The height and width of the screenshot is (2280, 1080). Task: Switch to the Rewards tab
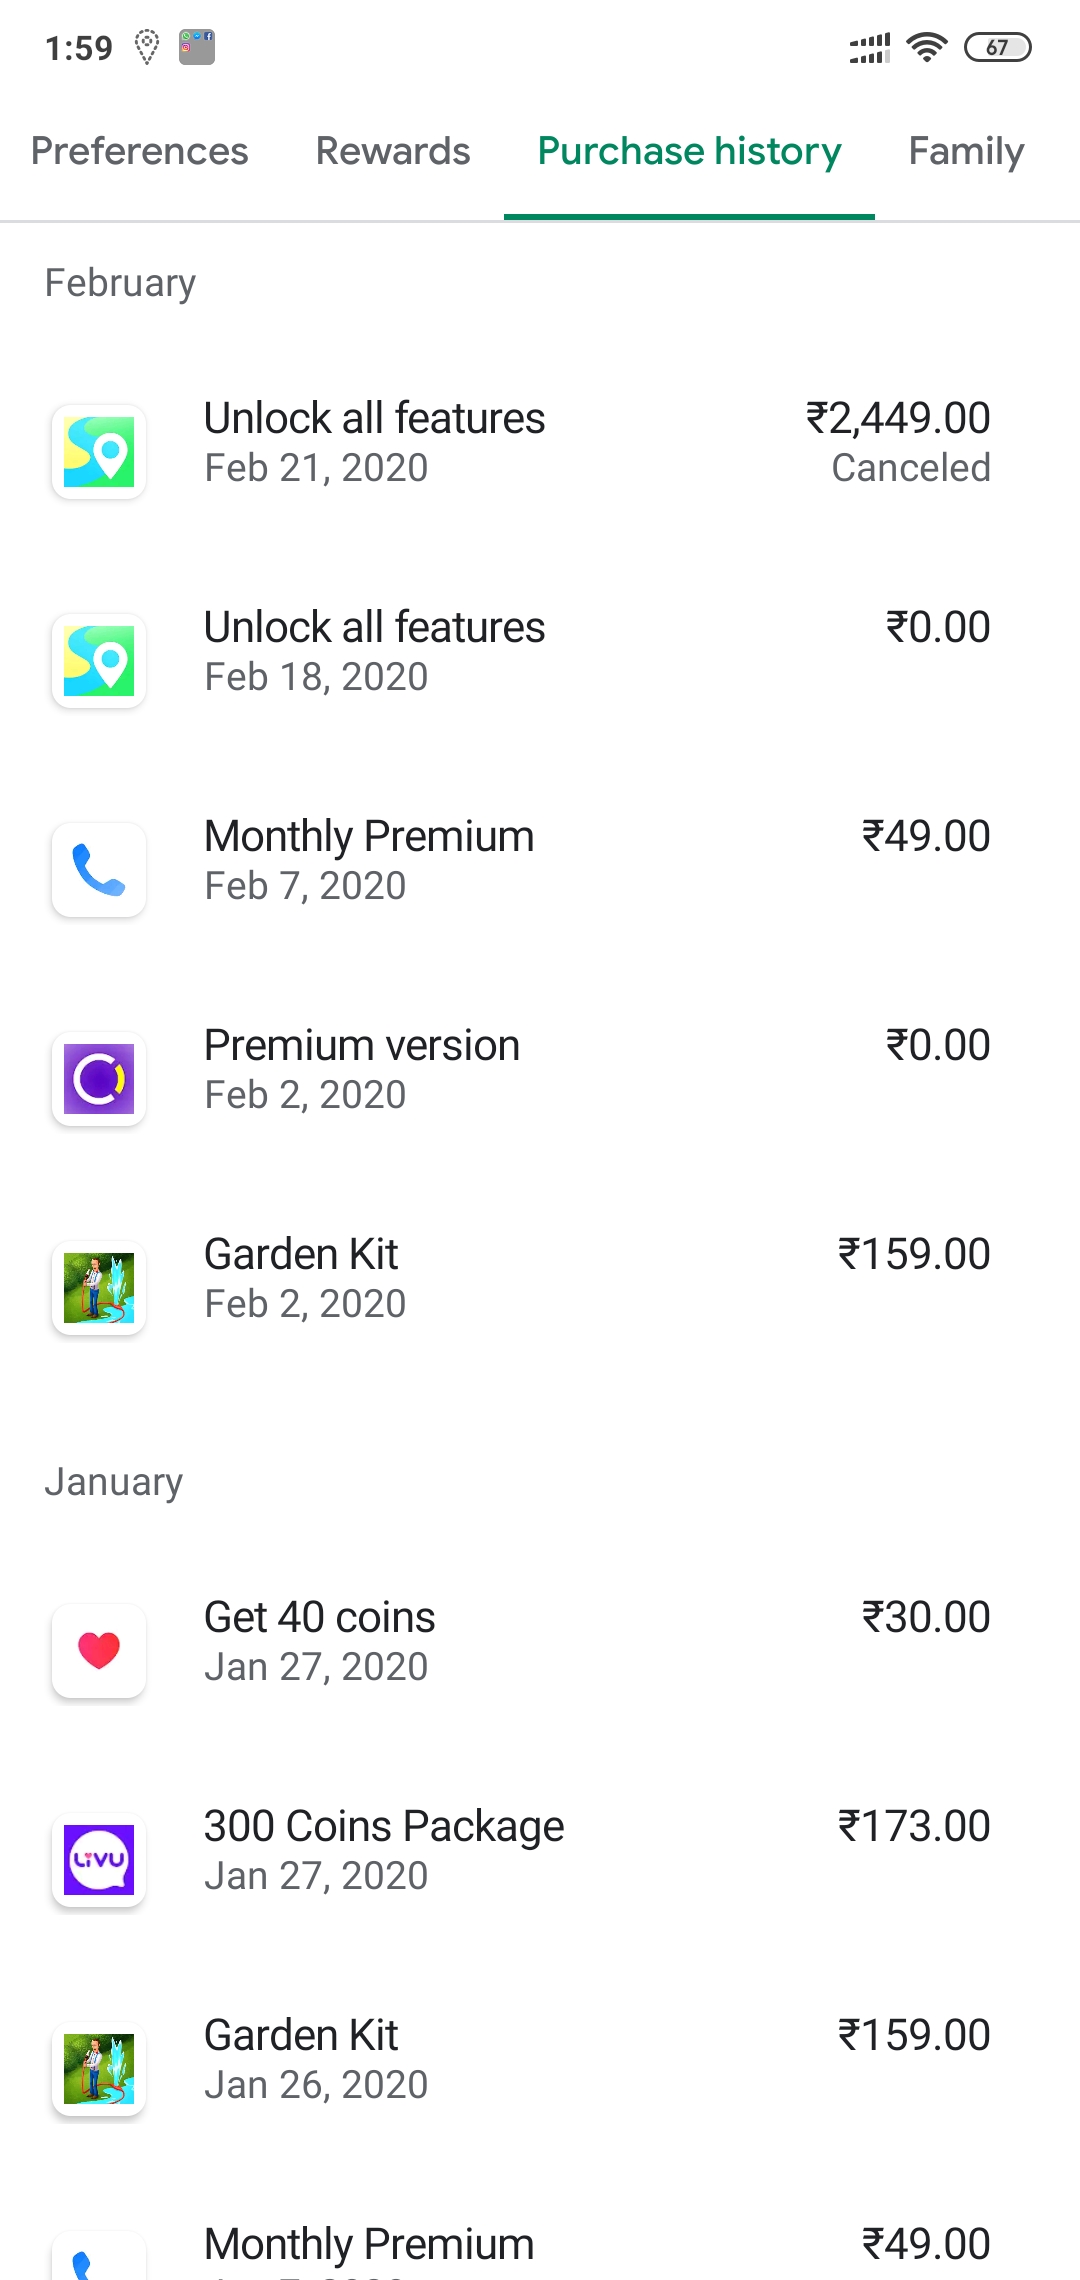pos(393,152)
